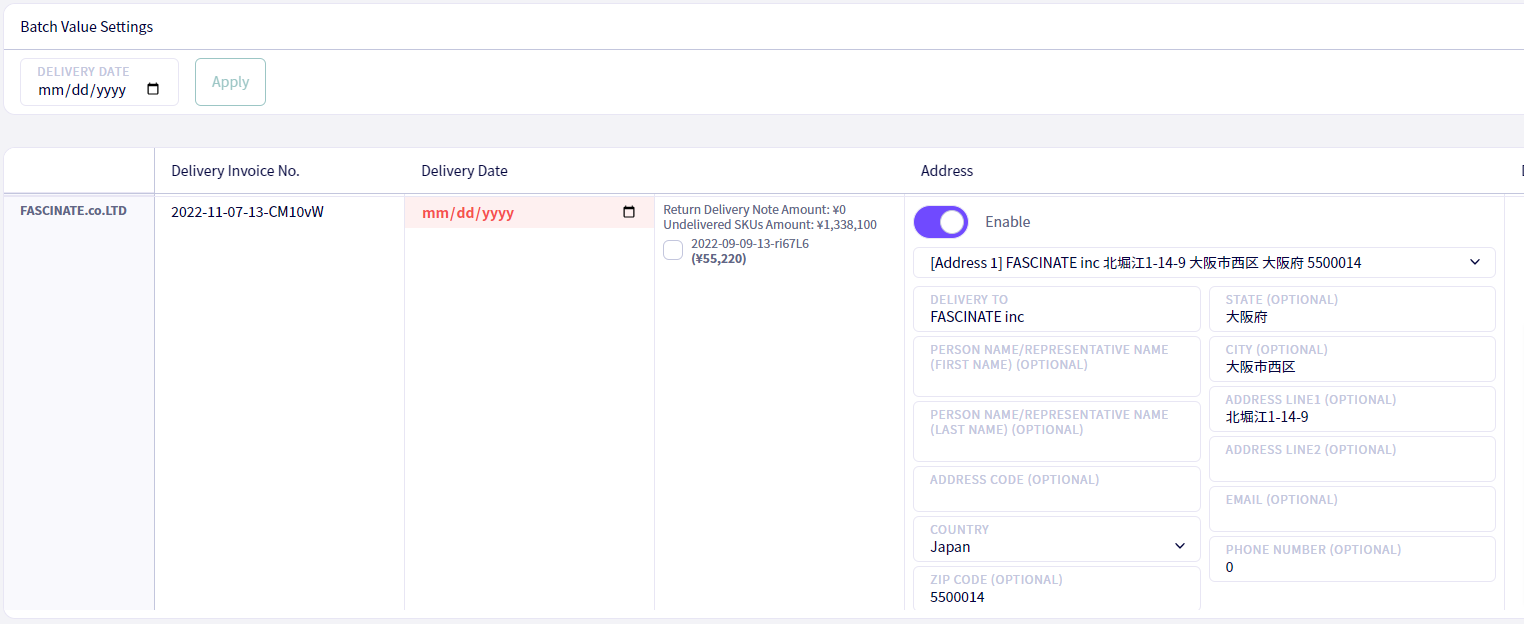
Task: Open calendar picker in FASCINATE row delivery date
Action: 629,212
